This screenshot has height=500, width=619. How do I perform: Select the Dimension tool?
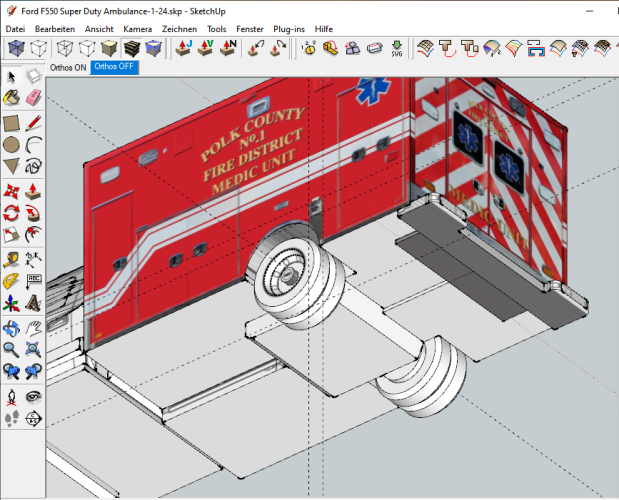pyautogui.click(x=34, y=260)
